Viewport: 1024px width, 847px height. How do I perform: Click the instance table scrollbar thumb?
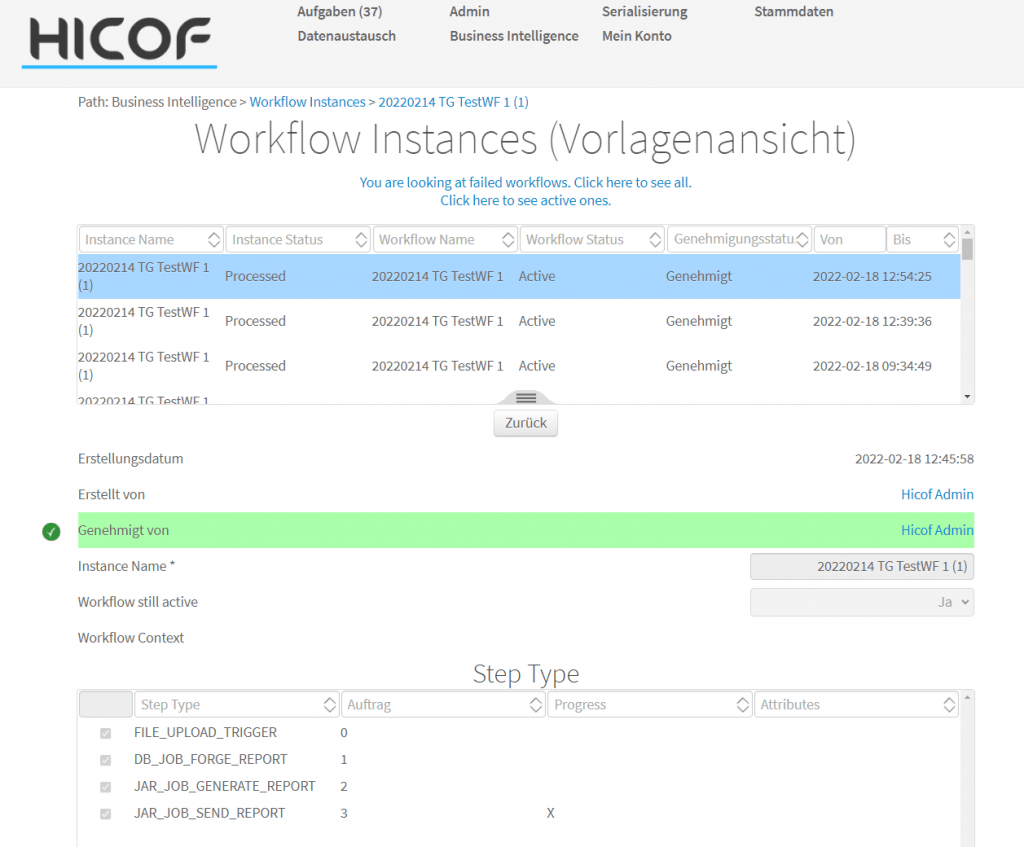point(967,249)
